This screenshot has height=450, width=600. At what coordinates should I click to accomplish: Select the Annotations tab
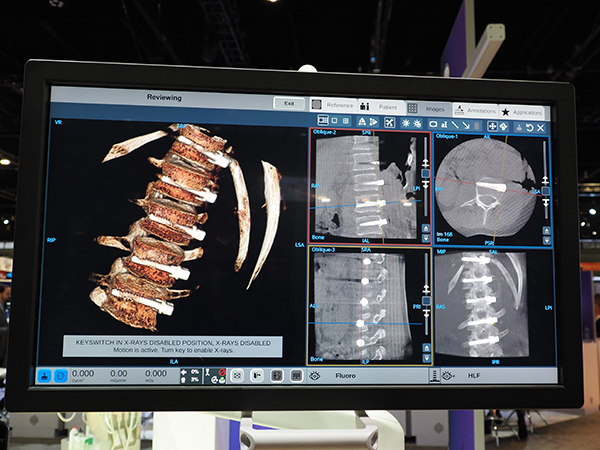pos(473,110)
